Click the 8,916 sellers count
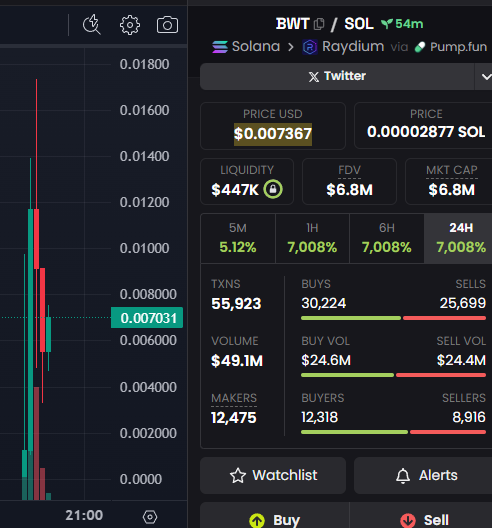The image size is (492, 528). point(469,417)
